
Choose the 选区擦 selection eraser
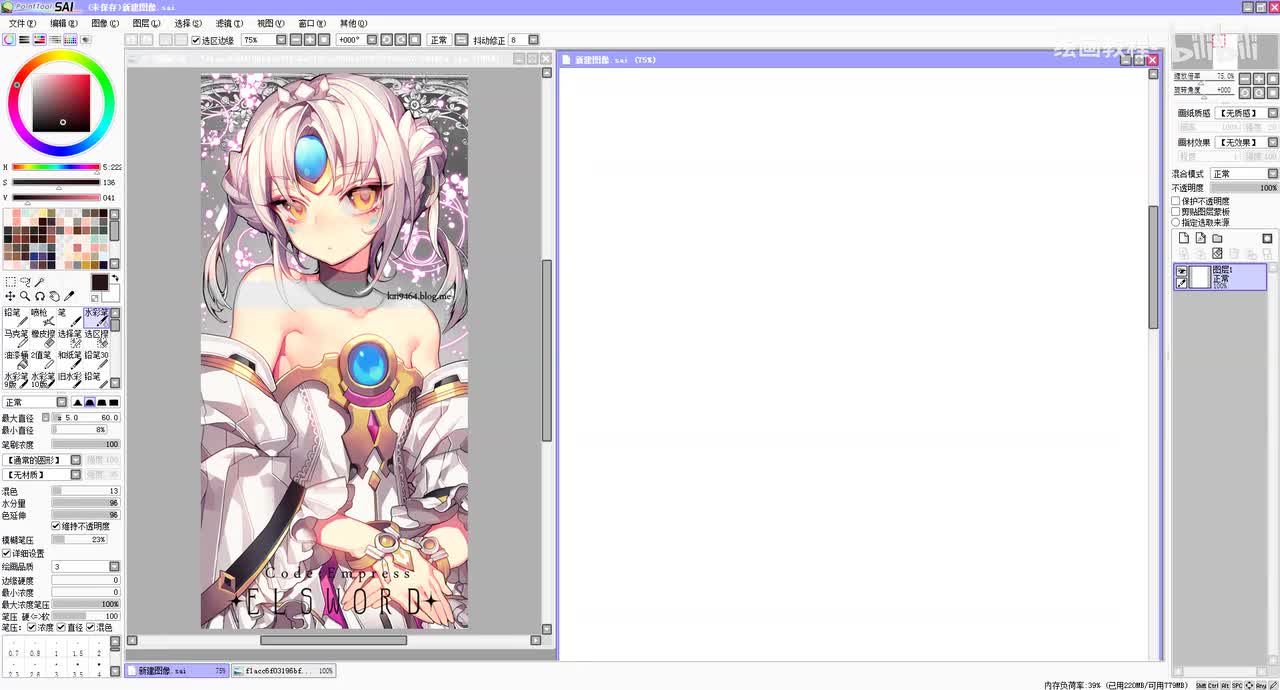point(97,339)
